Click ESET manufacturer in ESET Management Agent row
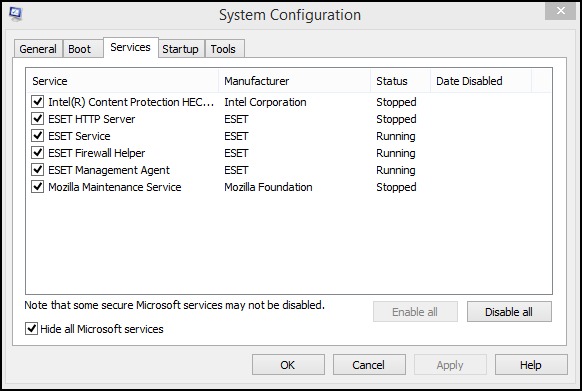Viewport: 582px width, 391px height. (x=236, y=170)
